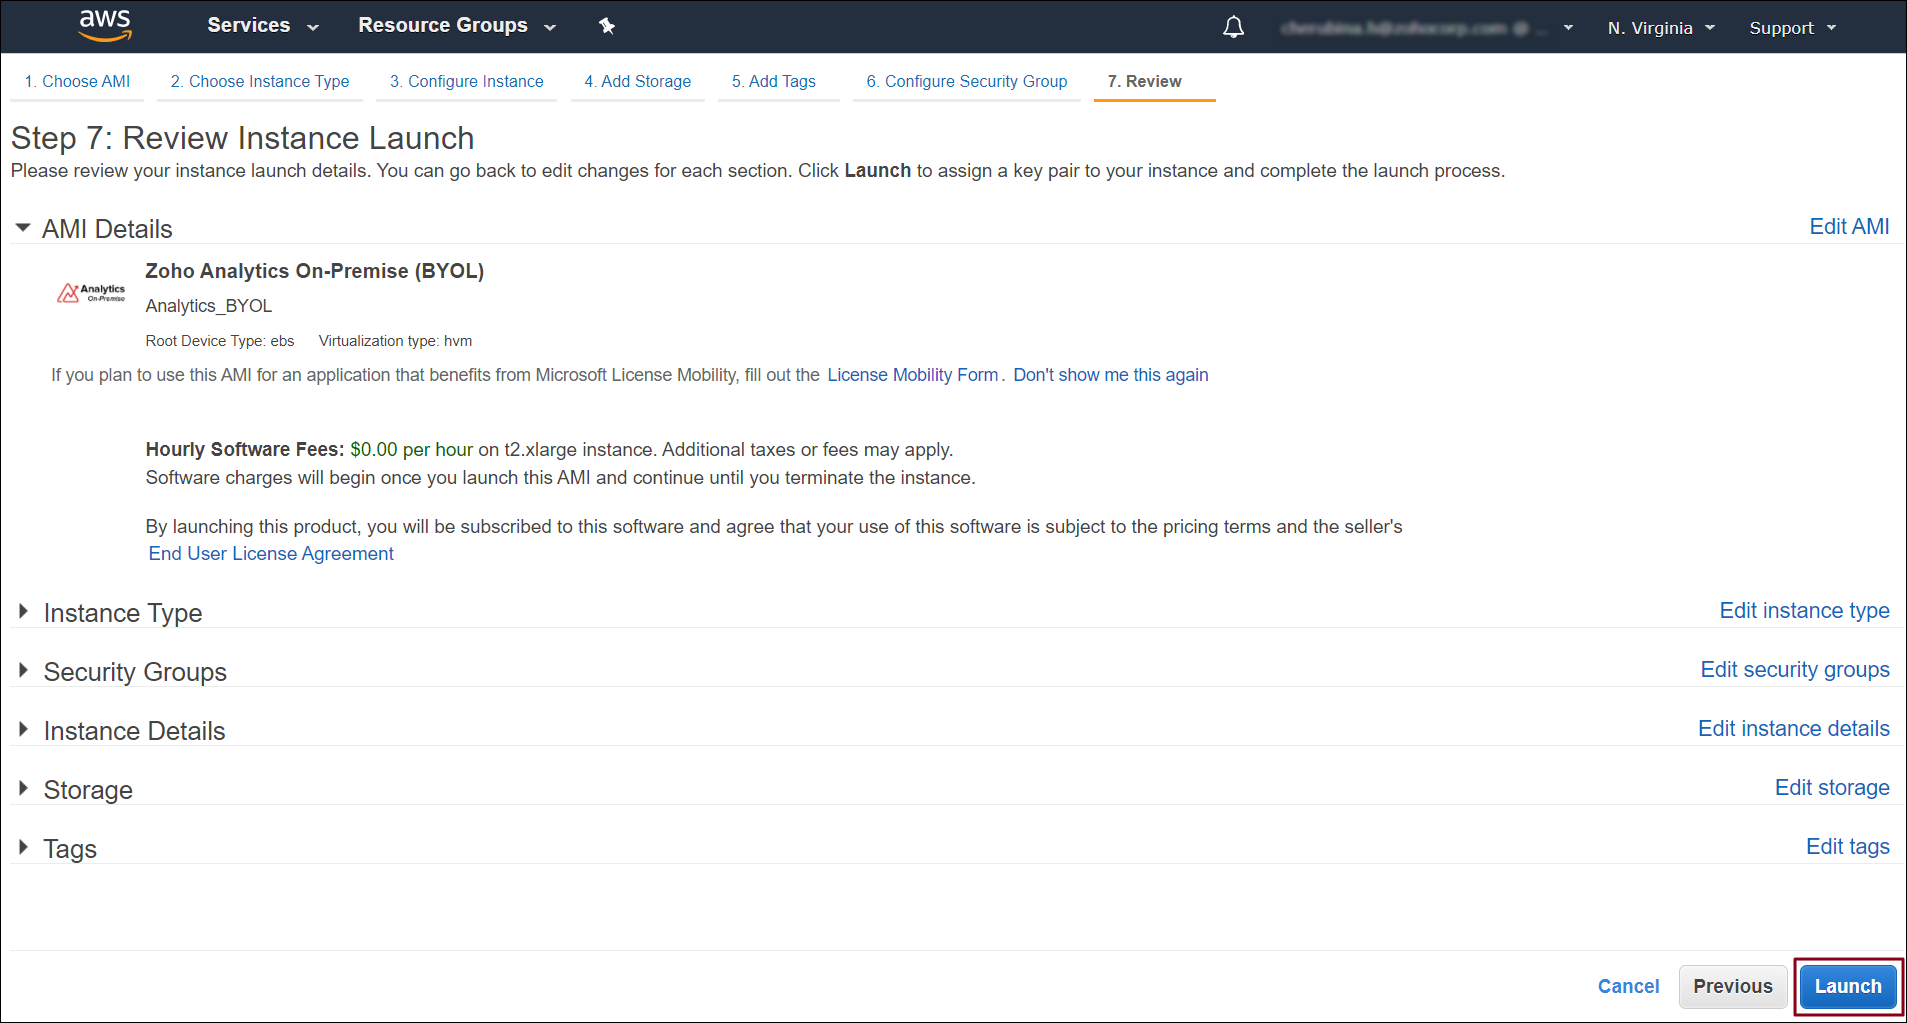Click the Launch button
1907x1023 pixels.
click(1847, 986)
